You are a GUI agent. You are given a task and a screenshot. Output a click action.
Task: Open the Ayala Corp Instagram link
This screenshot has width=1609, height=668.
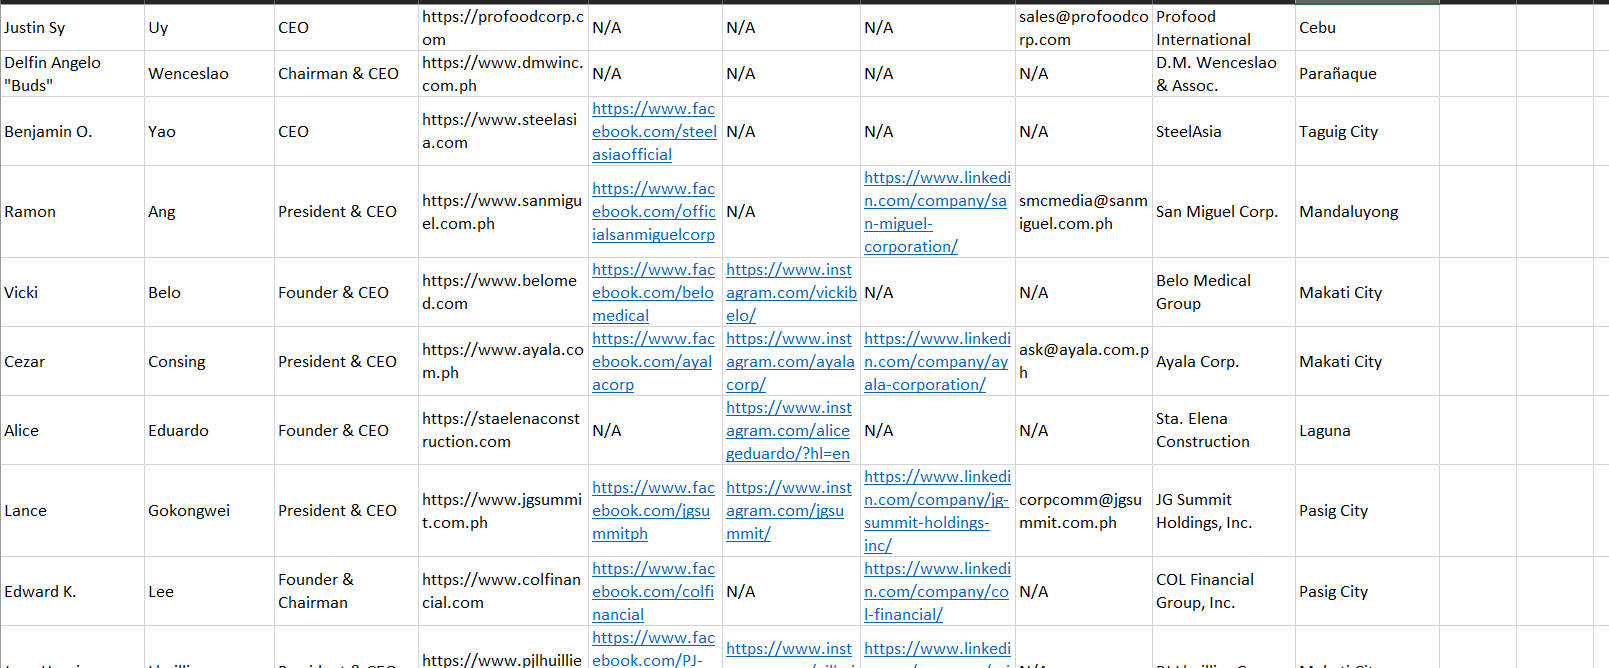(790, 361)
